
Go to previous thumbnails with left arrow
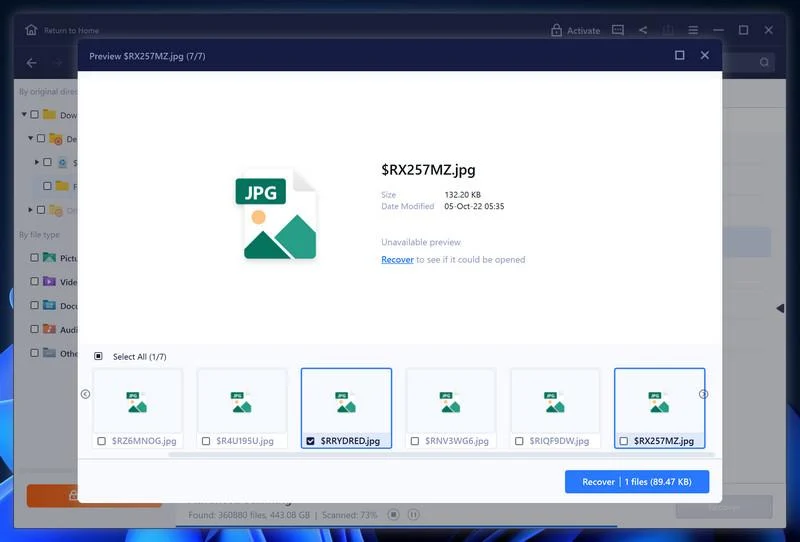pos(85,394)
